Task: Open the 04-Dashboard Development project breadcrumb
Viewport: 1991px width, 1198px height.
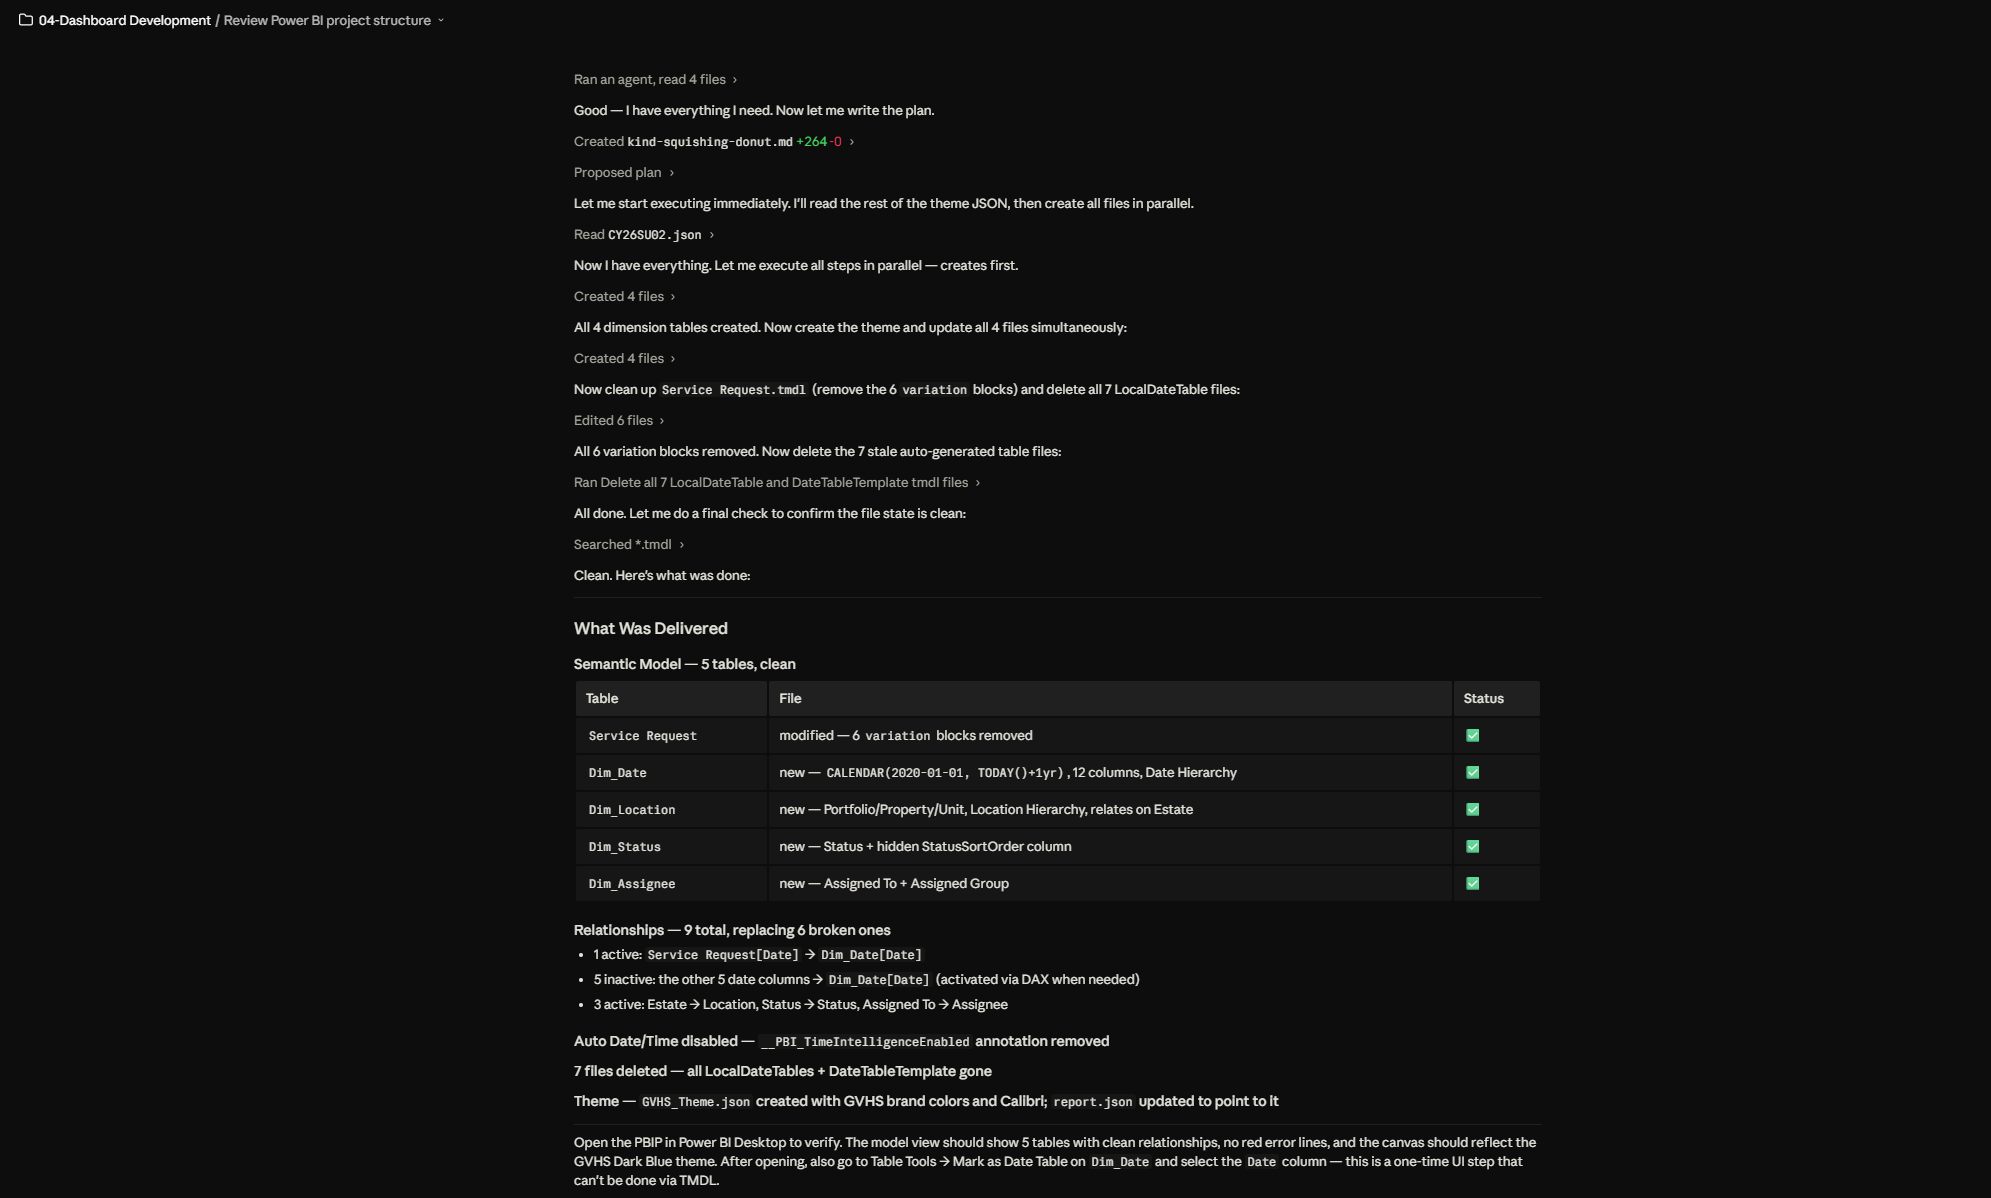Action: pos(124,20)
